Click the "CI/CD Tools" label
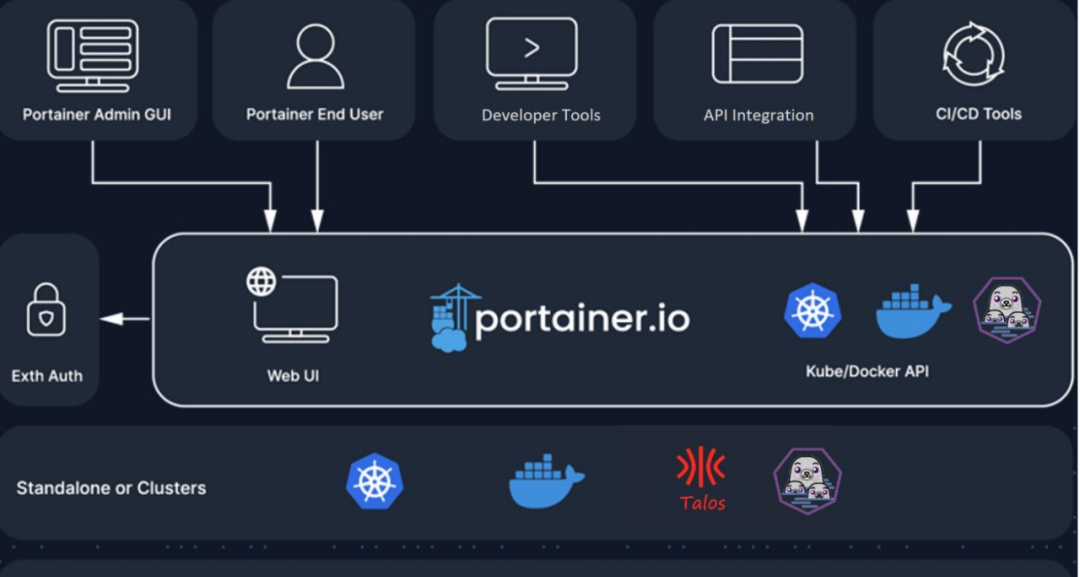This screenshot has width=1080, height=577. point(979,114)
